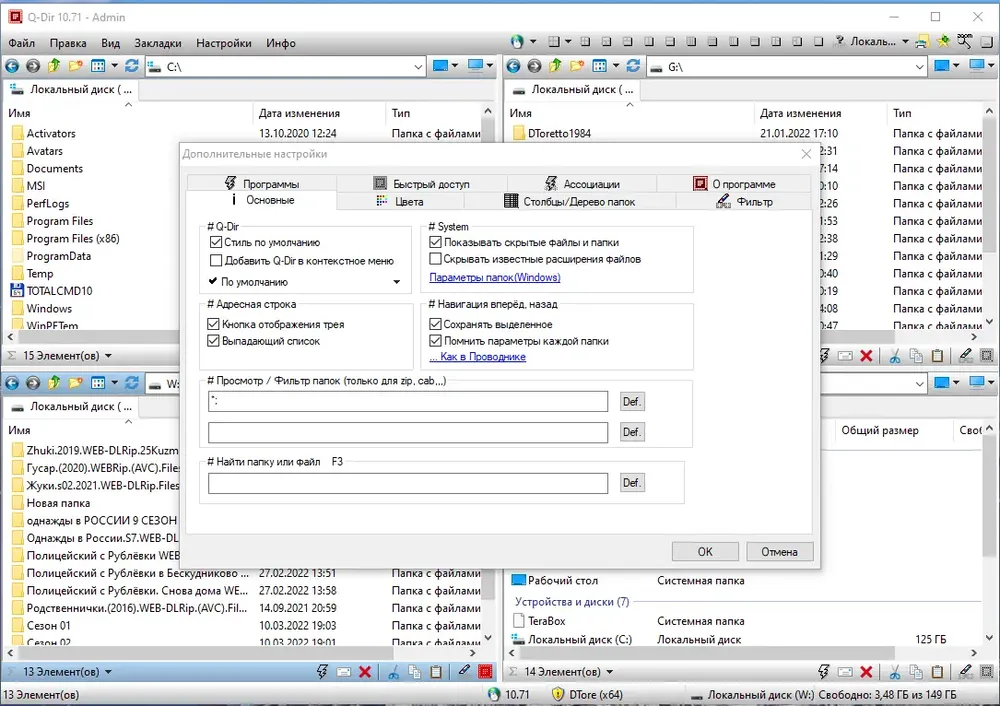Open the 'По умолчанию' dropdown
1000x706 pixels.
coord(305,282)
